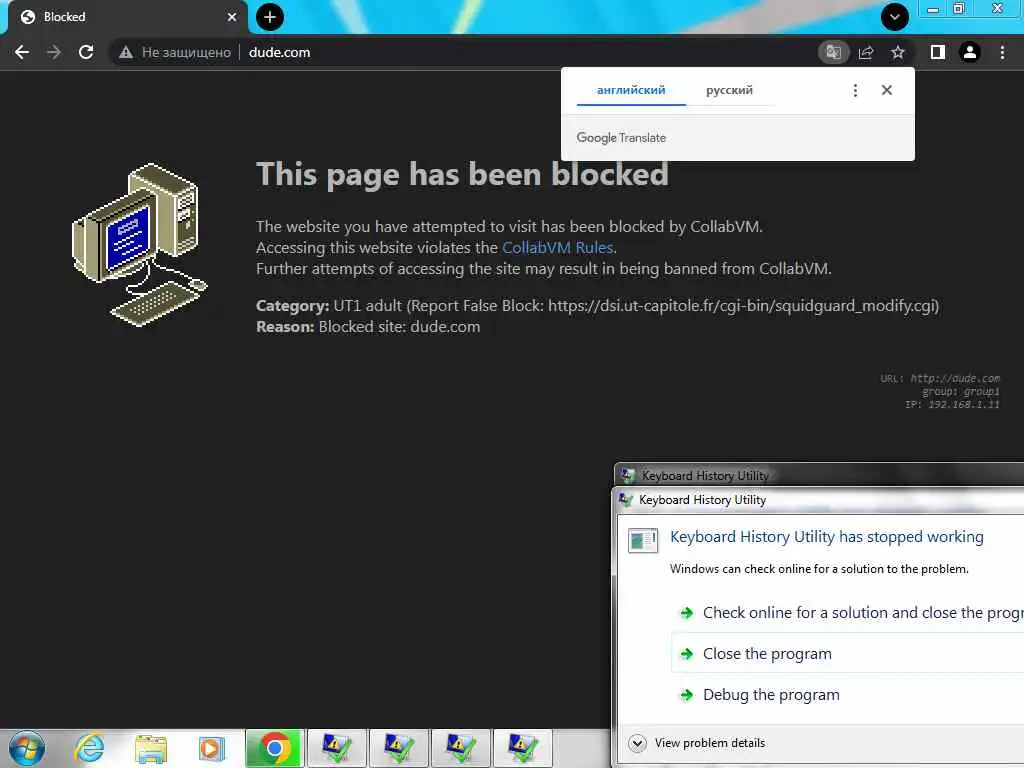Open Windows Explorer from taskbar
The image size is (1024, 768).
151,748
